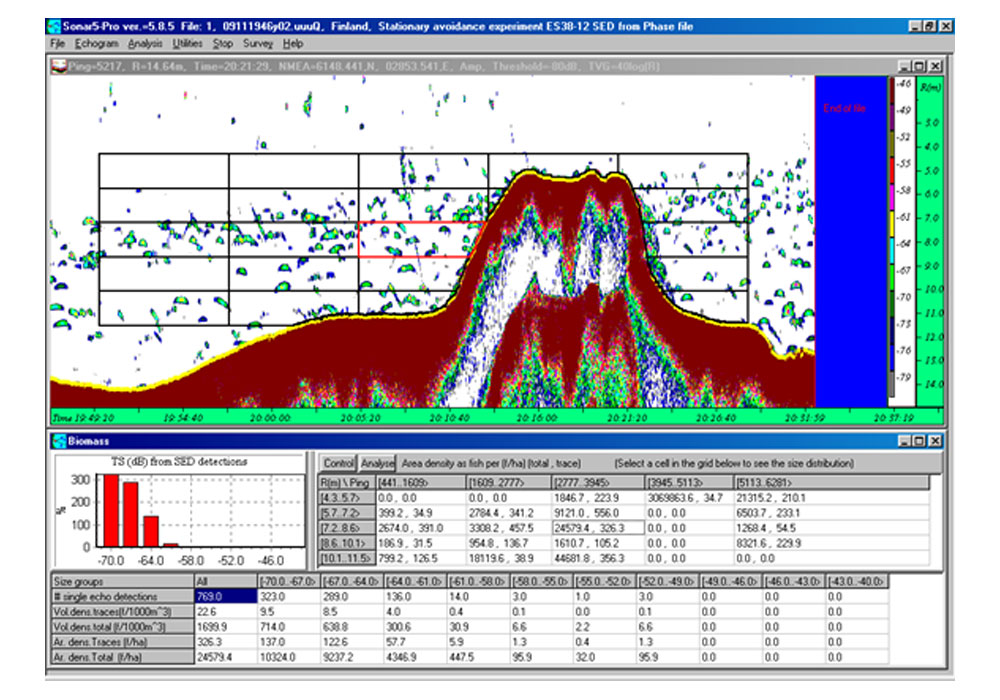Open the Echogram menu

click(x=96, y=44)
